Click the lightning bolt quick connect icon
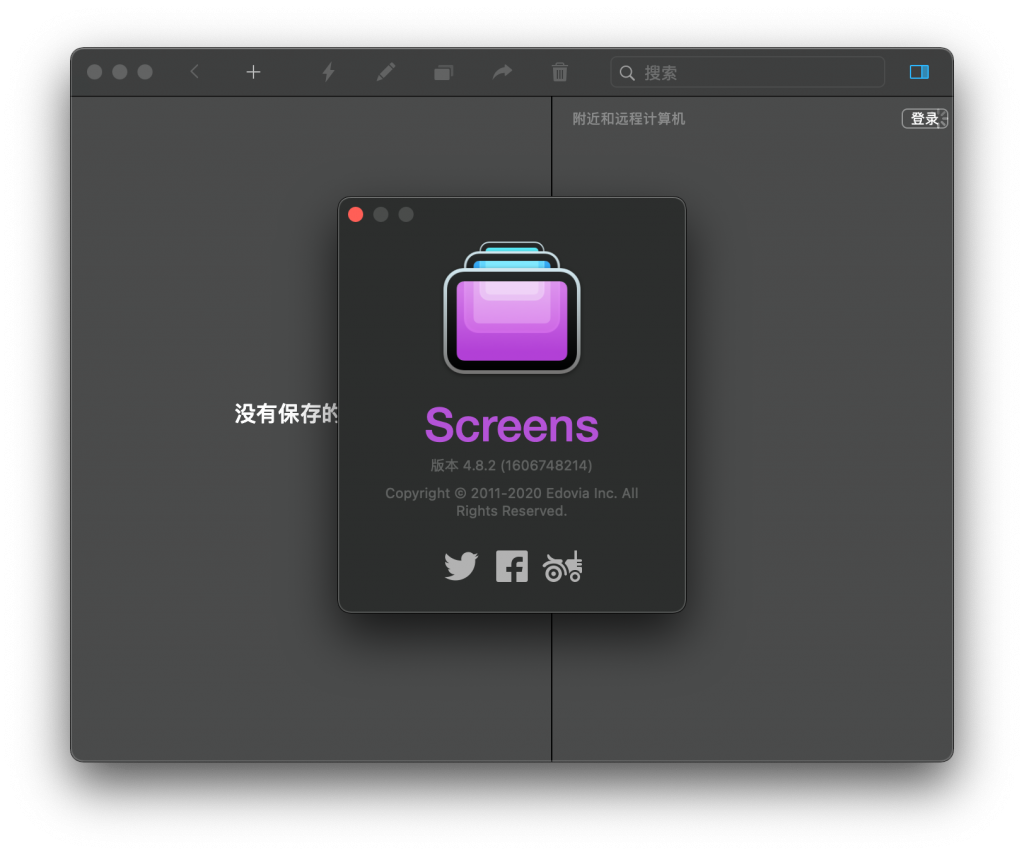 coord(328,72)
